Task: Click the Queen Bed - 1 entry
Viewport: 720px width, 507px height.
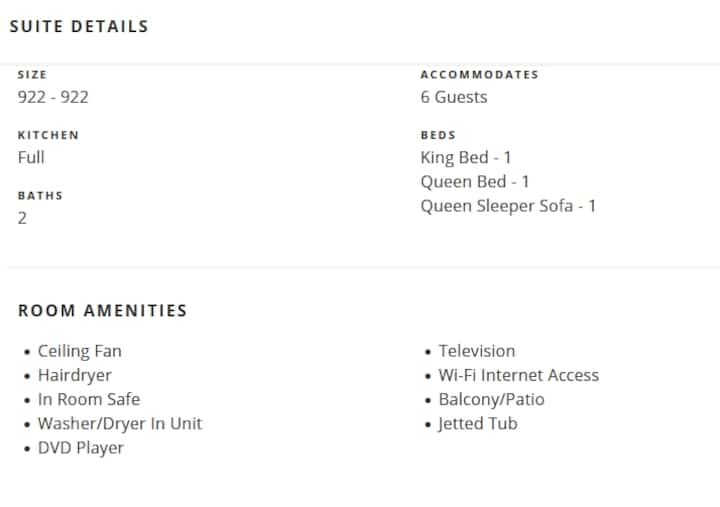Action: (475, 181)
